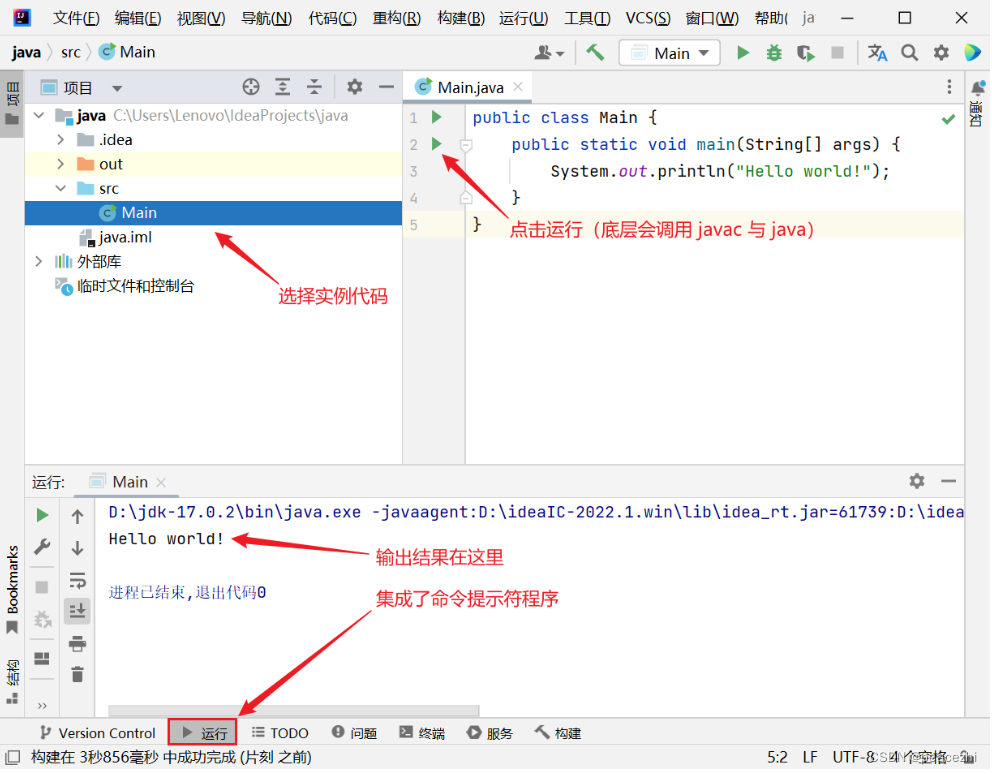Open the 运行(U) menu
This screenshot has height=774, width=992.
pyautogui.click(x=523, y=18)
